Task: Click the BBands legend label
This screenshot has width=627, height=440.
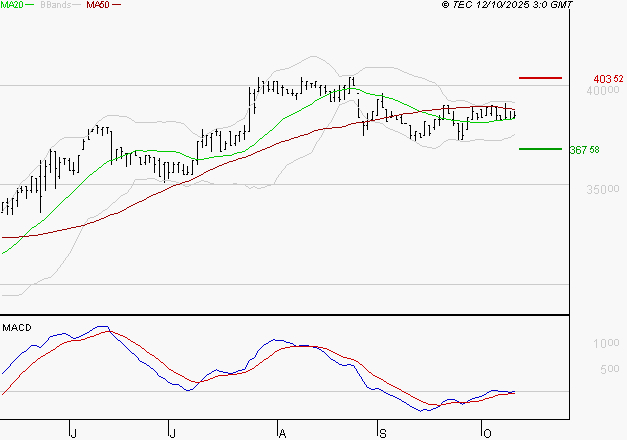Action: (x=56, y=5)
